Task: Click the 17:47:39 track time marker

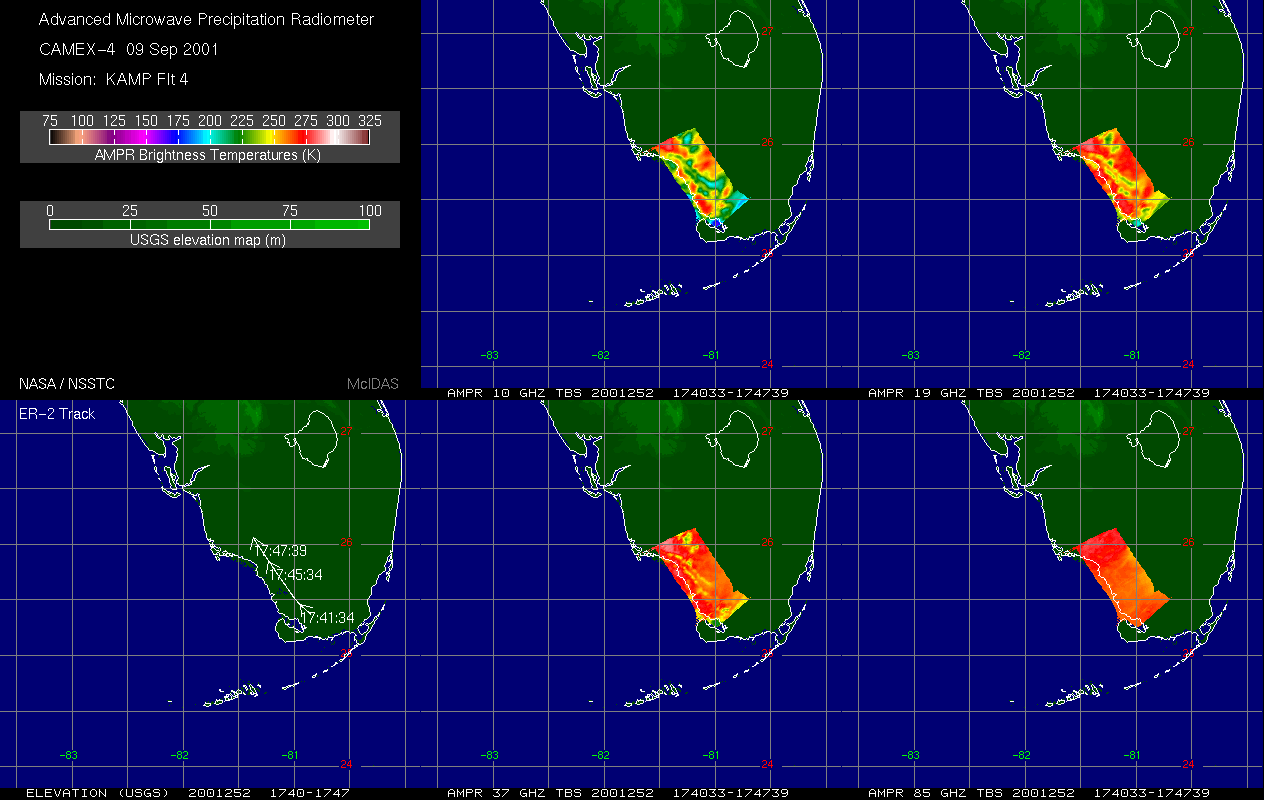Action: [280, 551]
